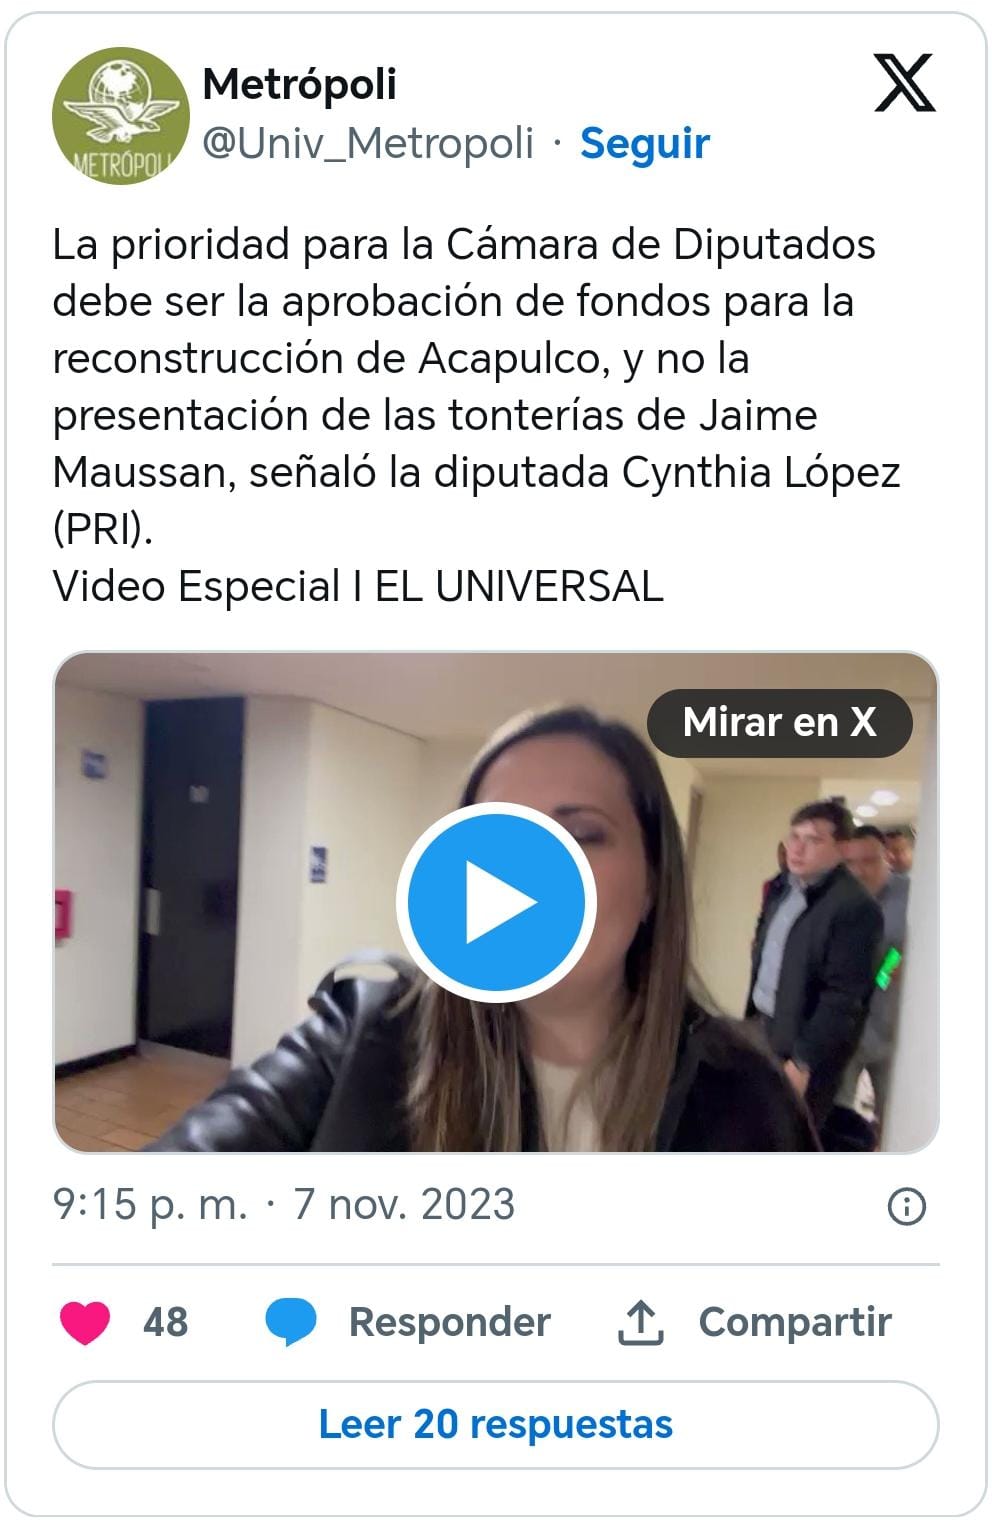Select the Responder label
This screenshot has width=992, height=1528.
pos(449,1322)
